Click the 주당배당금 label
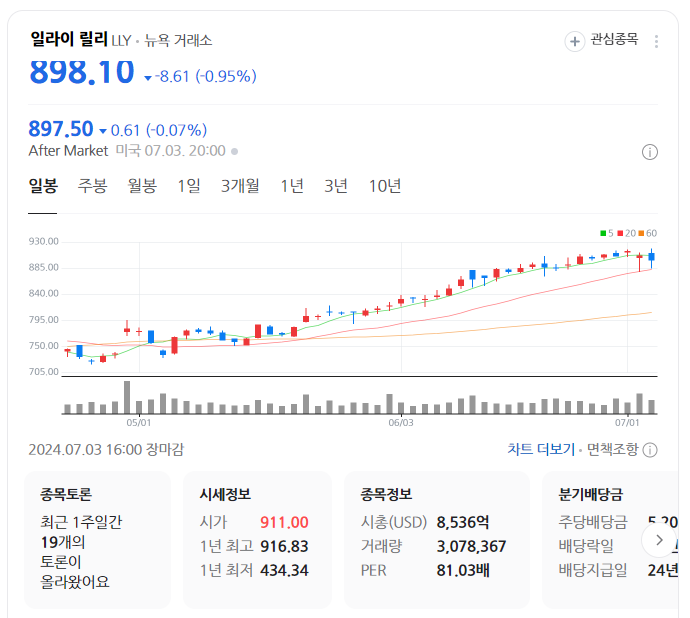 tap(593, 522)
